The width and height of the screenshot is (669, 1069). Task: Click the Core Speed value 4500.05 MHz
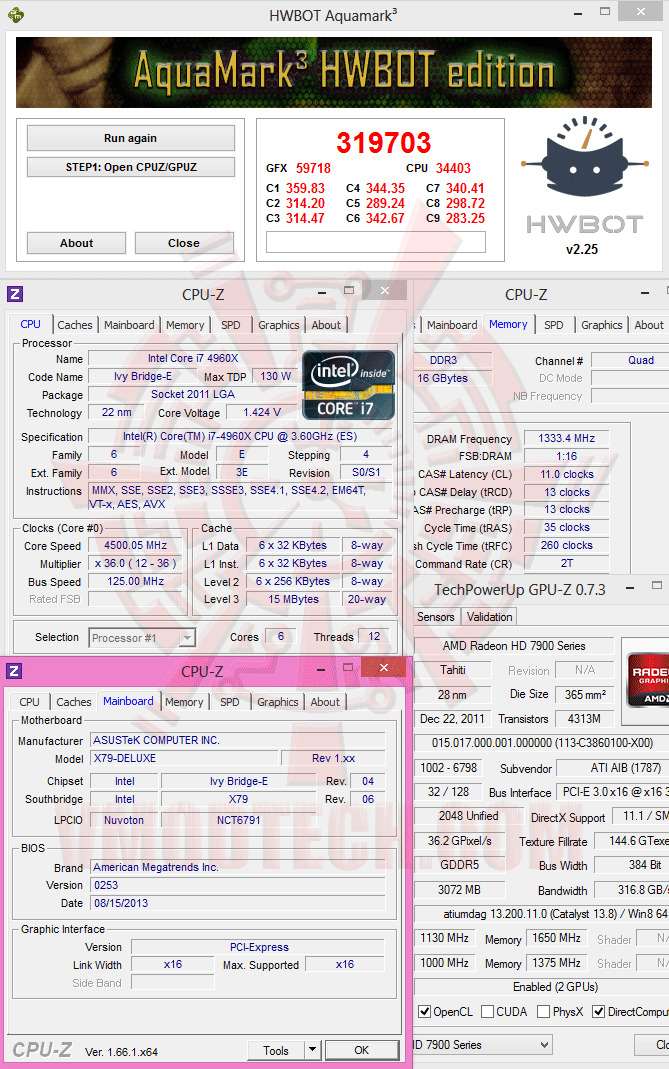point(135,545)
